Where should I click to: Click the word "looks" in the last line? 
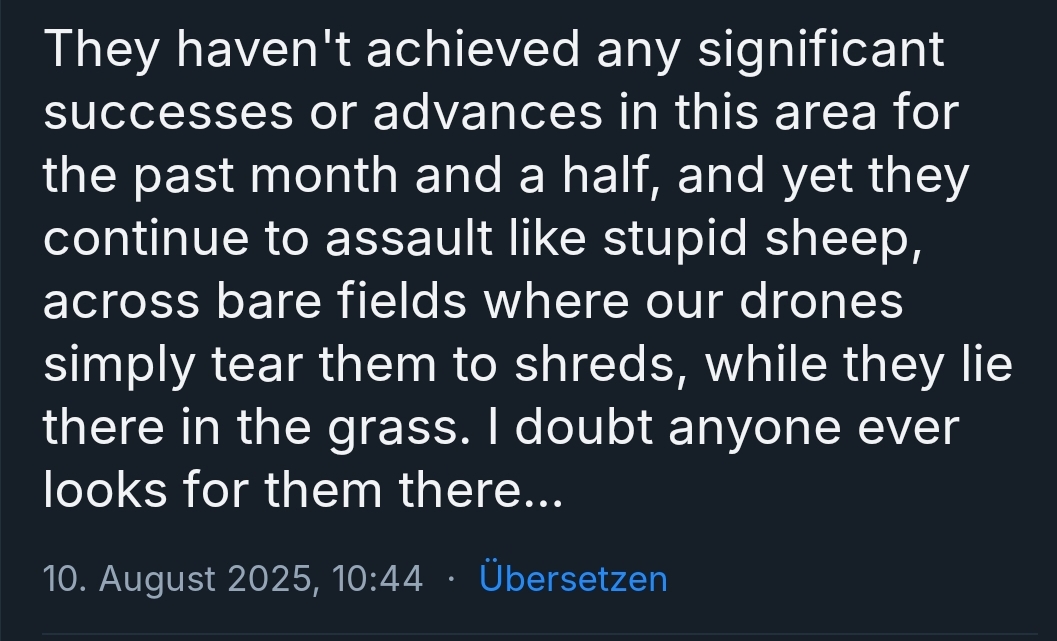105,489
